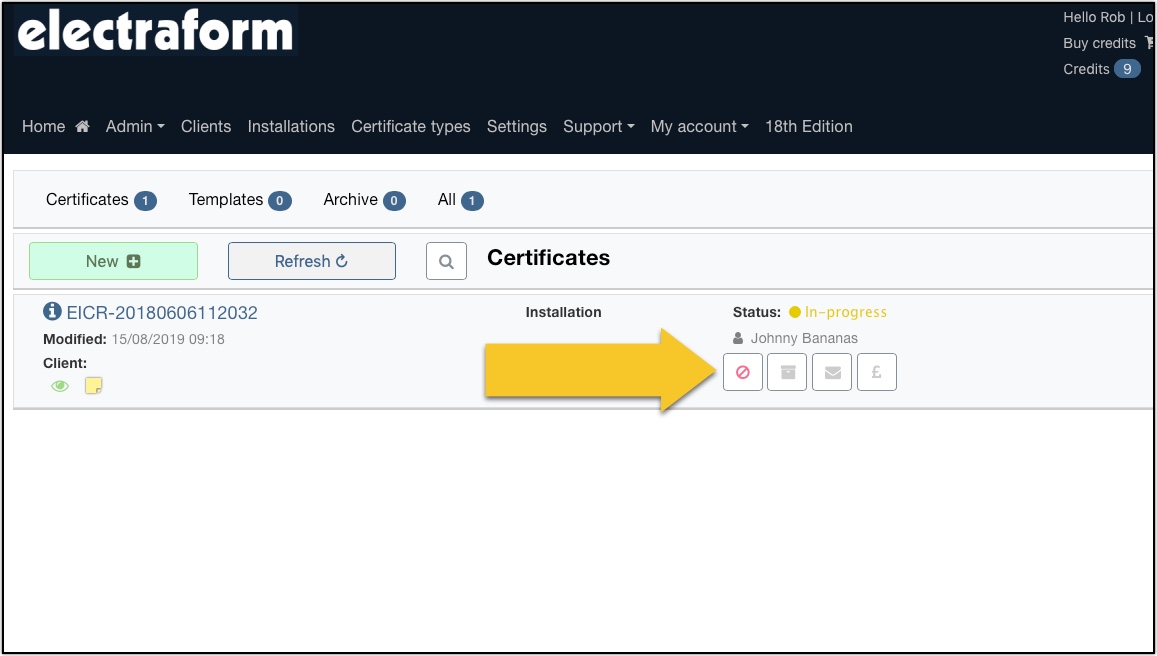Click the In-progress status label

click(846, 312)
